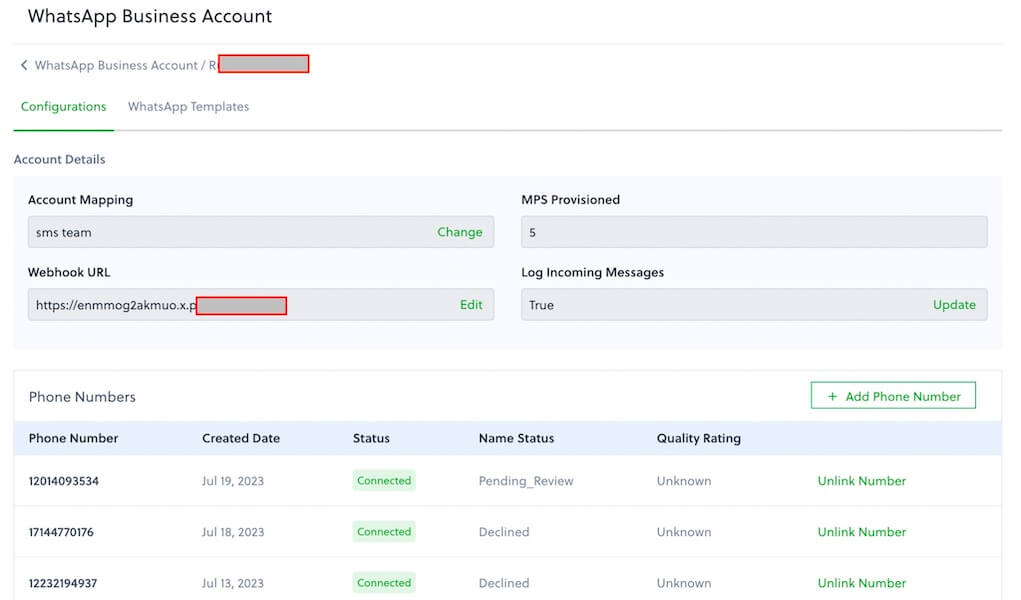Click the MPS Provisioned field
Screen dimensions: 1021x600
[753, 232]
